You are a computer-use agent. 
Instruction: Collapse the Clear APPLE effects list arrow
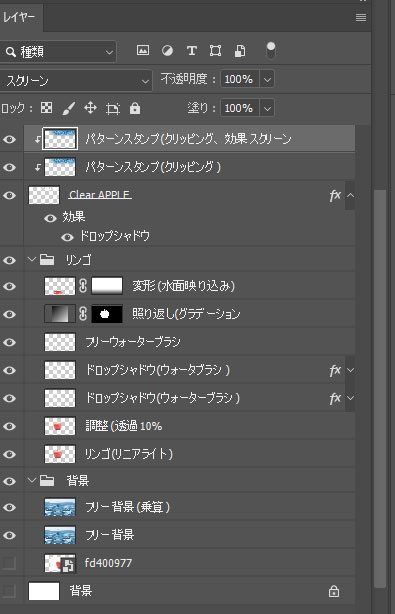click(350, 195)
